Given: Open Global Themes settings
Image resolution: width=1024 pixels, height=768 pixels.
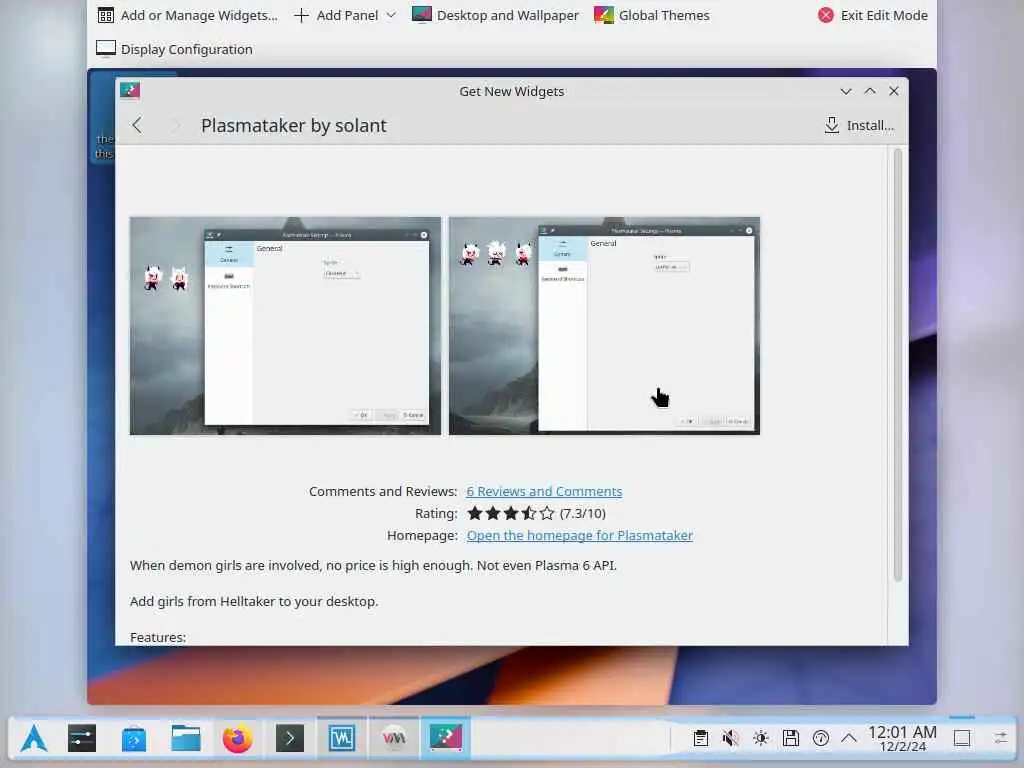Looking at the screenshot, I should click(652, 15).
